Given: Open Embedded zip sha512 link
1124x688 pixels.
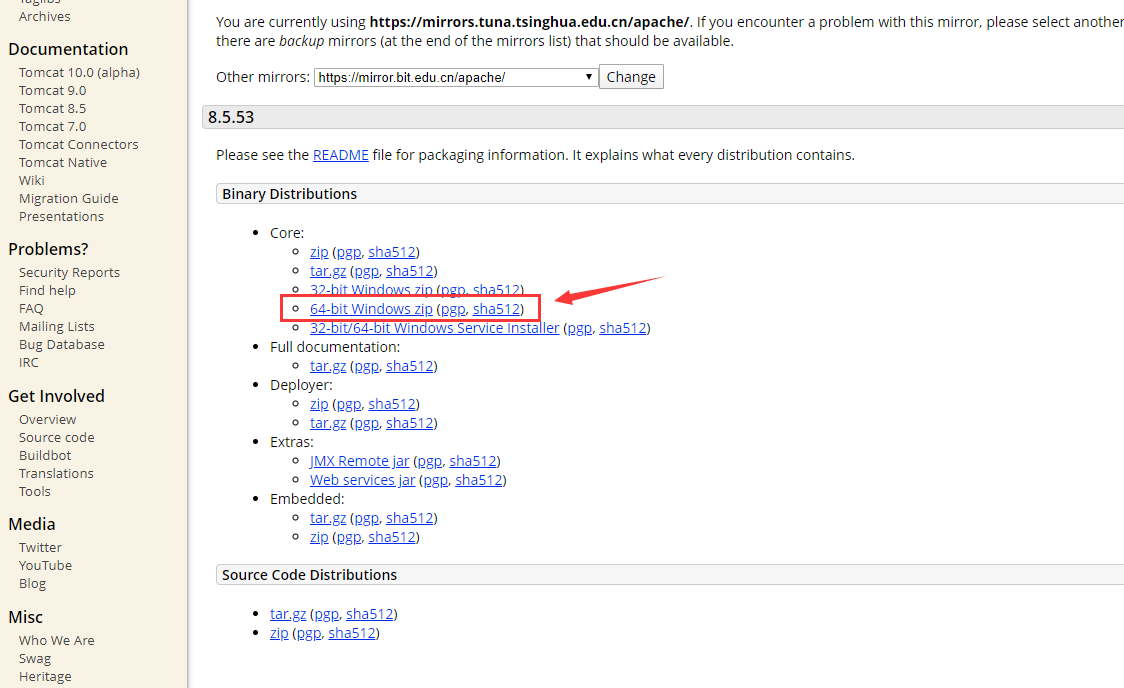Looking at the screenshot, I should click(392, 537).
